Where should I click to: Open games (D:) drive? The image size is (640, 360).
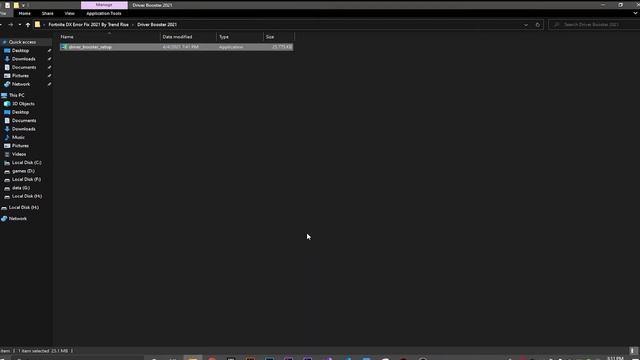pyautogui.click(x=23, y=171)
